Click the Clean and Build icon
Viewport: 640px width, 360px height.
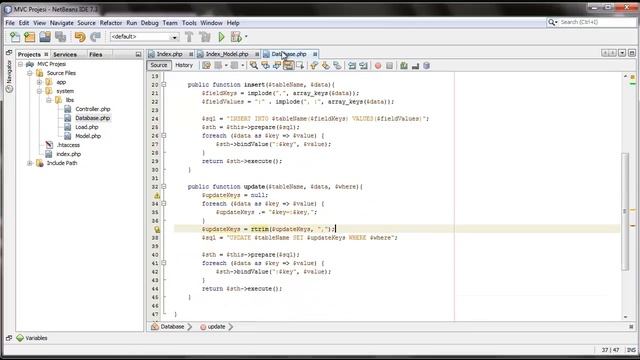pos(204,37)
